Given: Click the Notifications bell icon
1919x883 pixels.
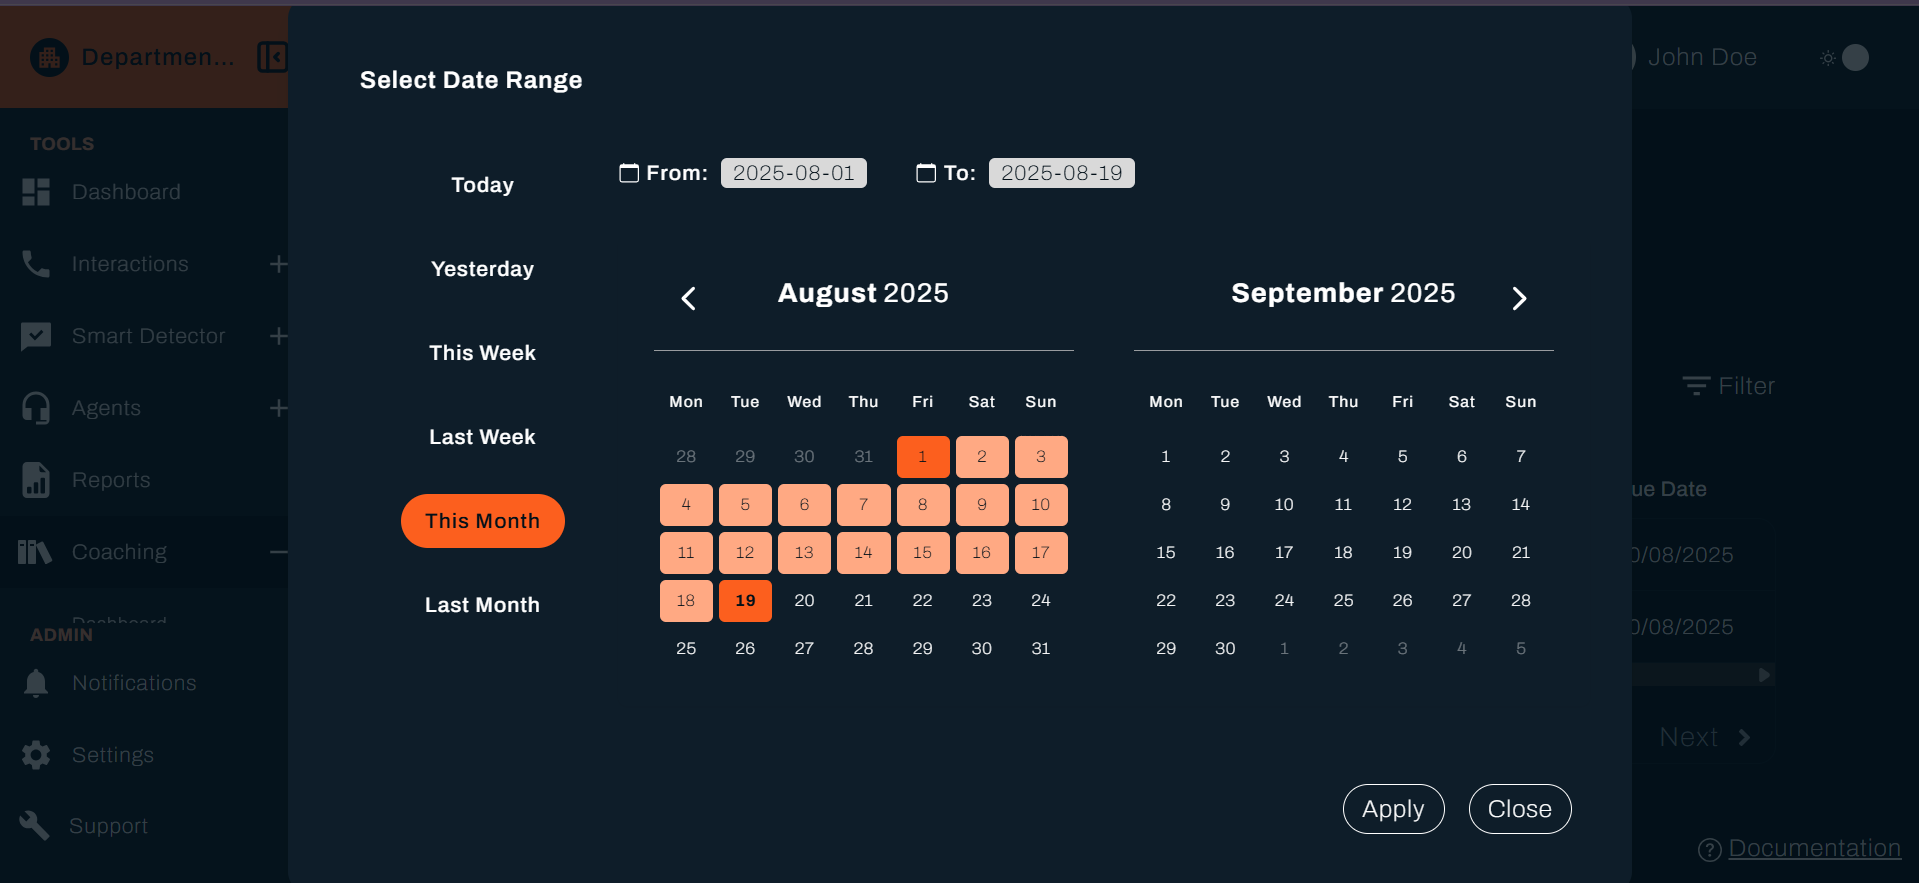Looking at the screenshot, I should (x=36, y=683).
